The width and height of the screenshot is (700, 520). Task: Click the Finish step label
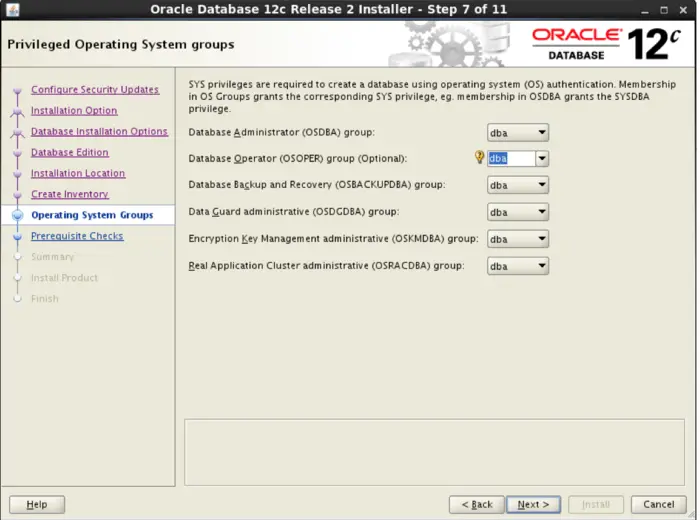pyautogui.click(x=45, y=299)
